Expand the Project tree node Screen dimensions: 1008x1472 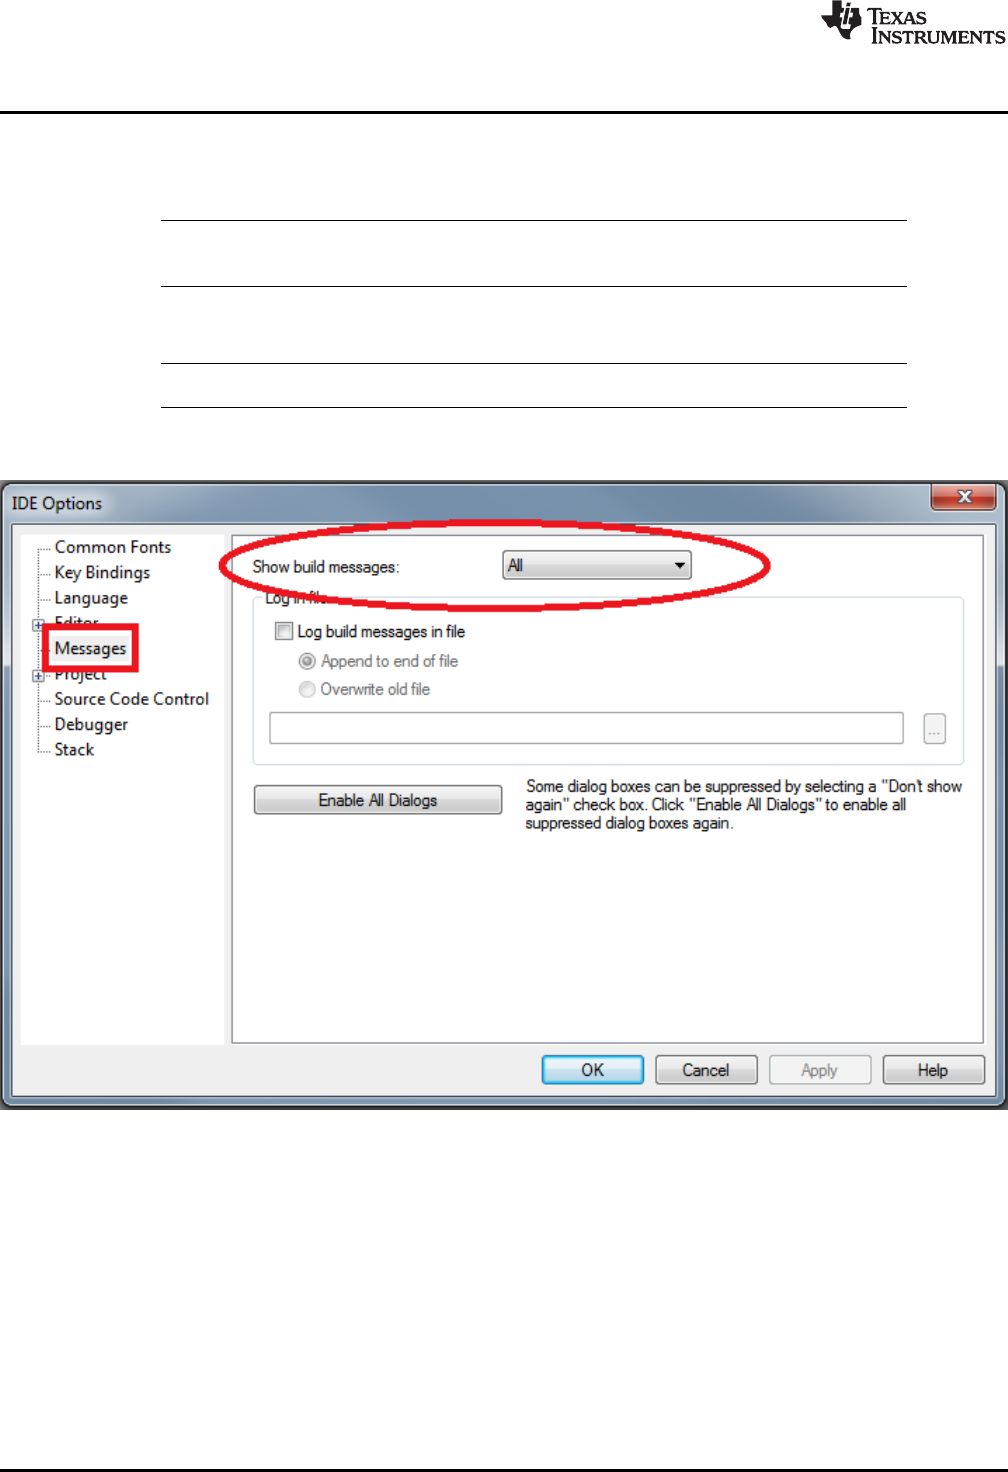coord(38,676)
